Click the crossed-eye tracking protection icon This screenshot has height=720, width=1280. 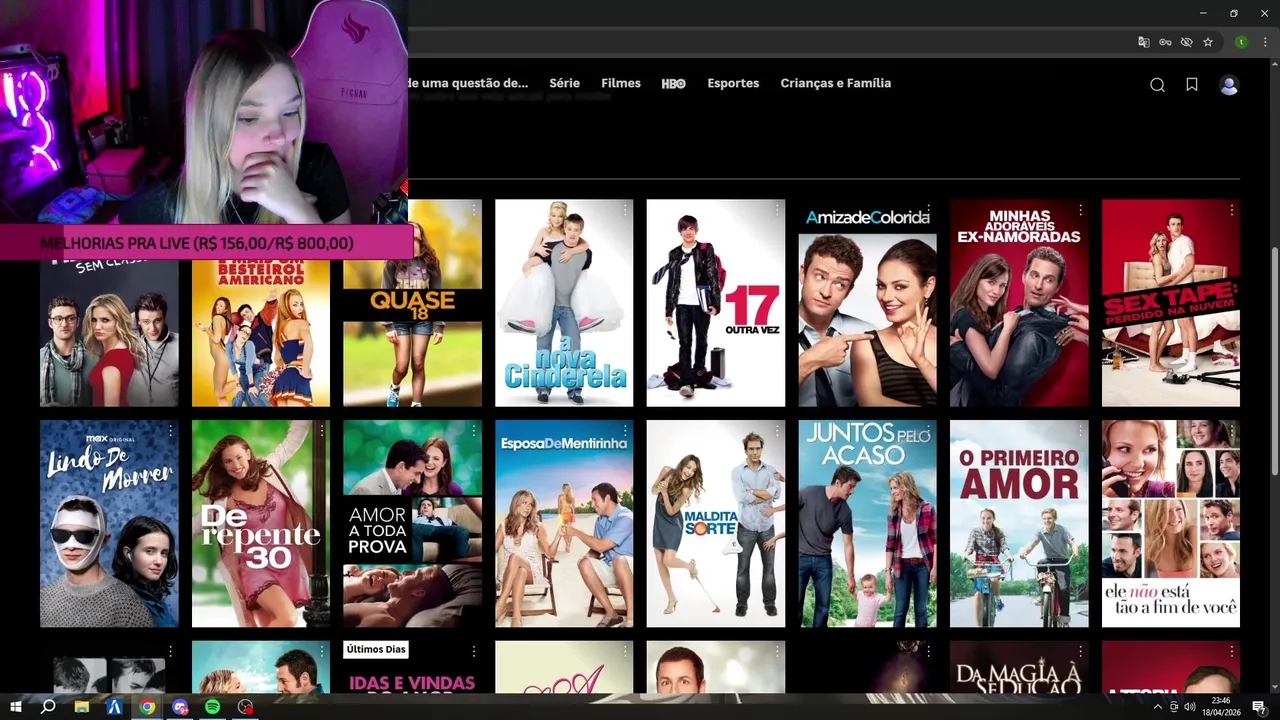[x=1186, y=42]
